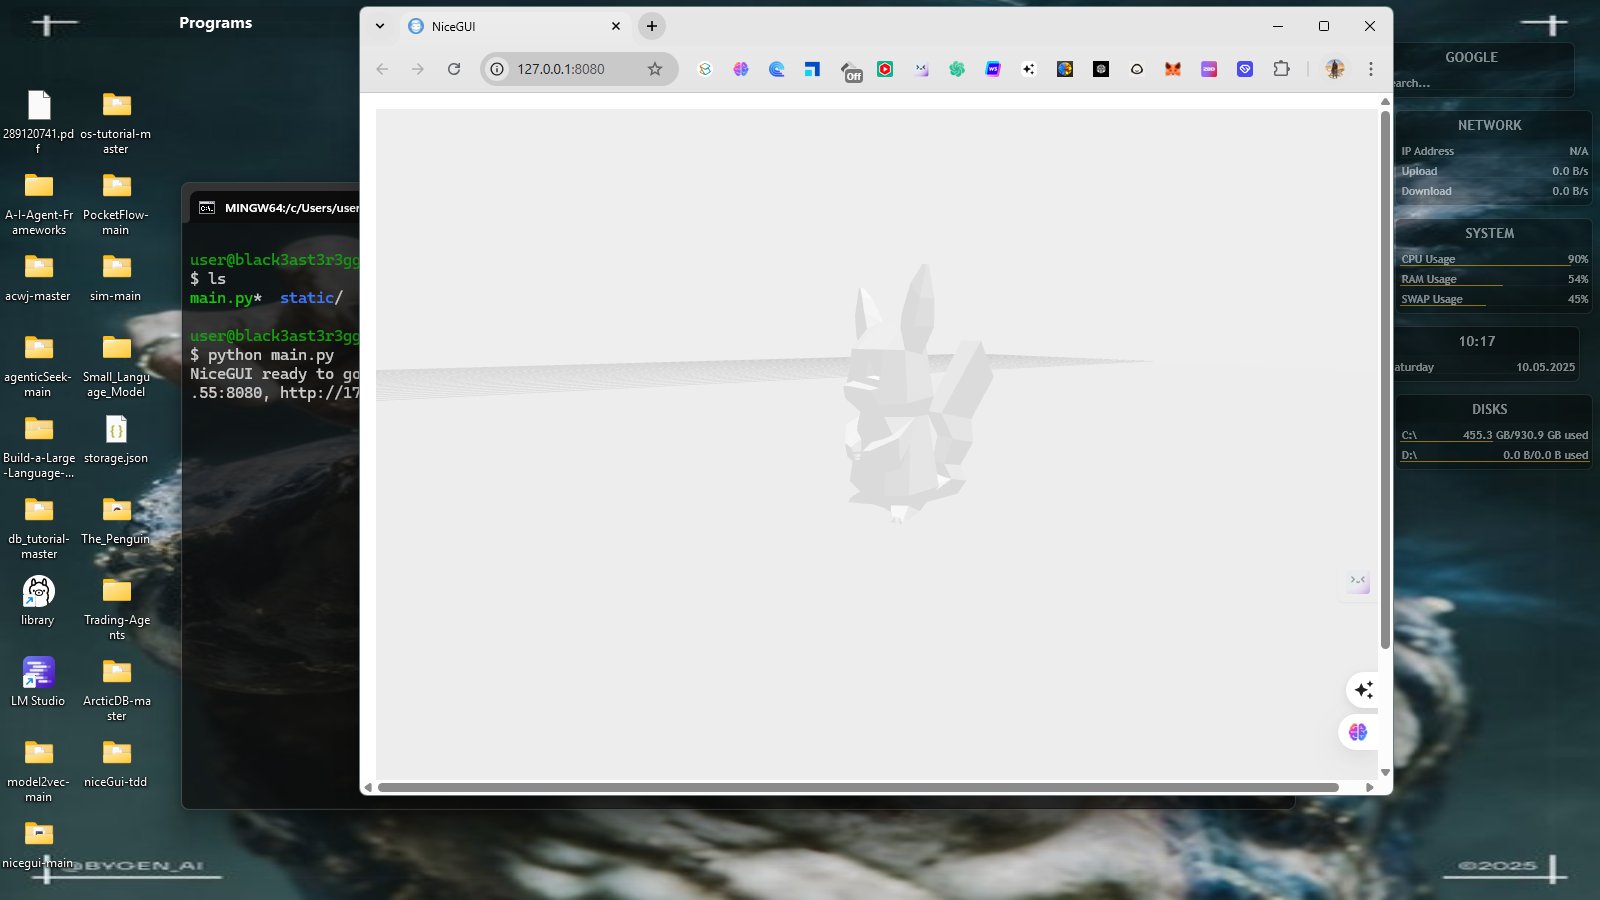
Task: Select the db_tutorial-master folder
Action: click(38, 528)
